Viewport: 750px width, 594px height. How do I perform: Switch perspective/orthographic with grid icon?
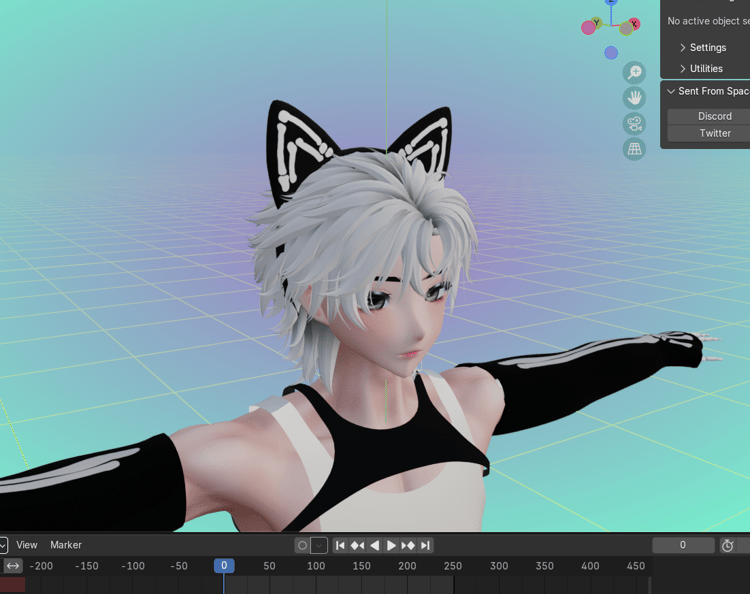pos(634,149)
